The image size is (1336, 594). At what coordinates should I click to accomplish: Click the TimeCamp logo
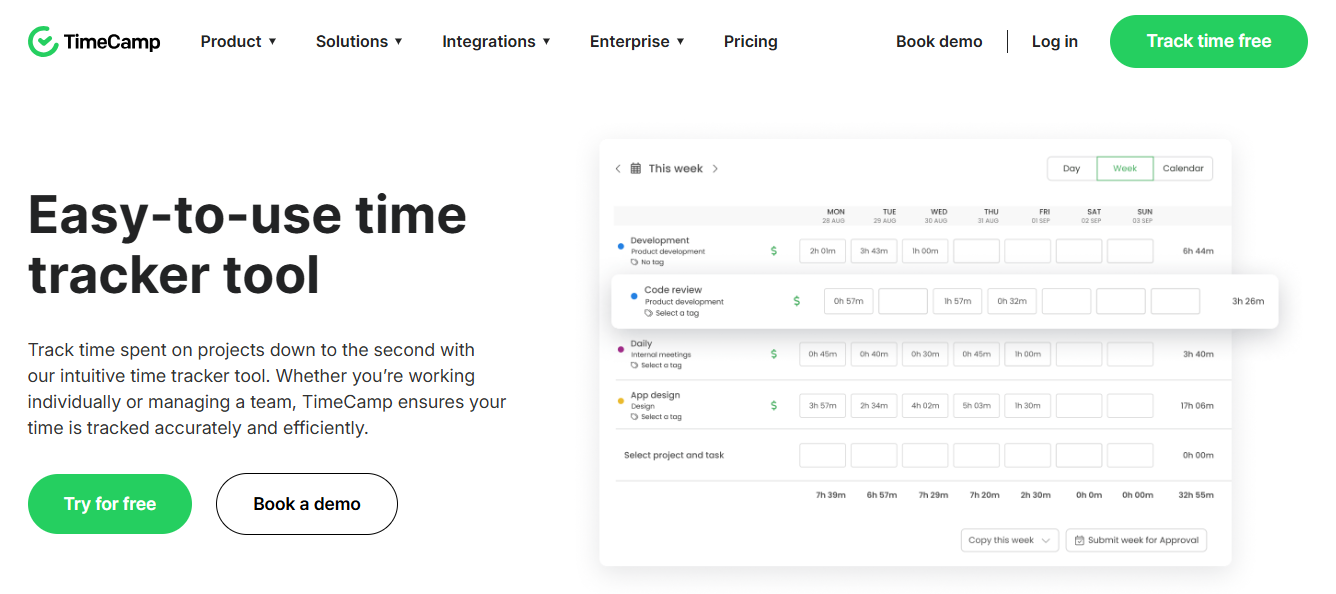[x=94, y=41]
